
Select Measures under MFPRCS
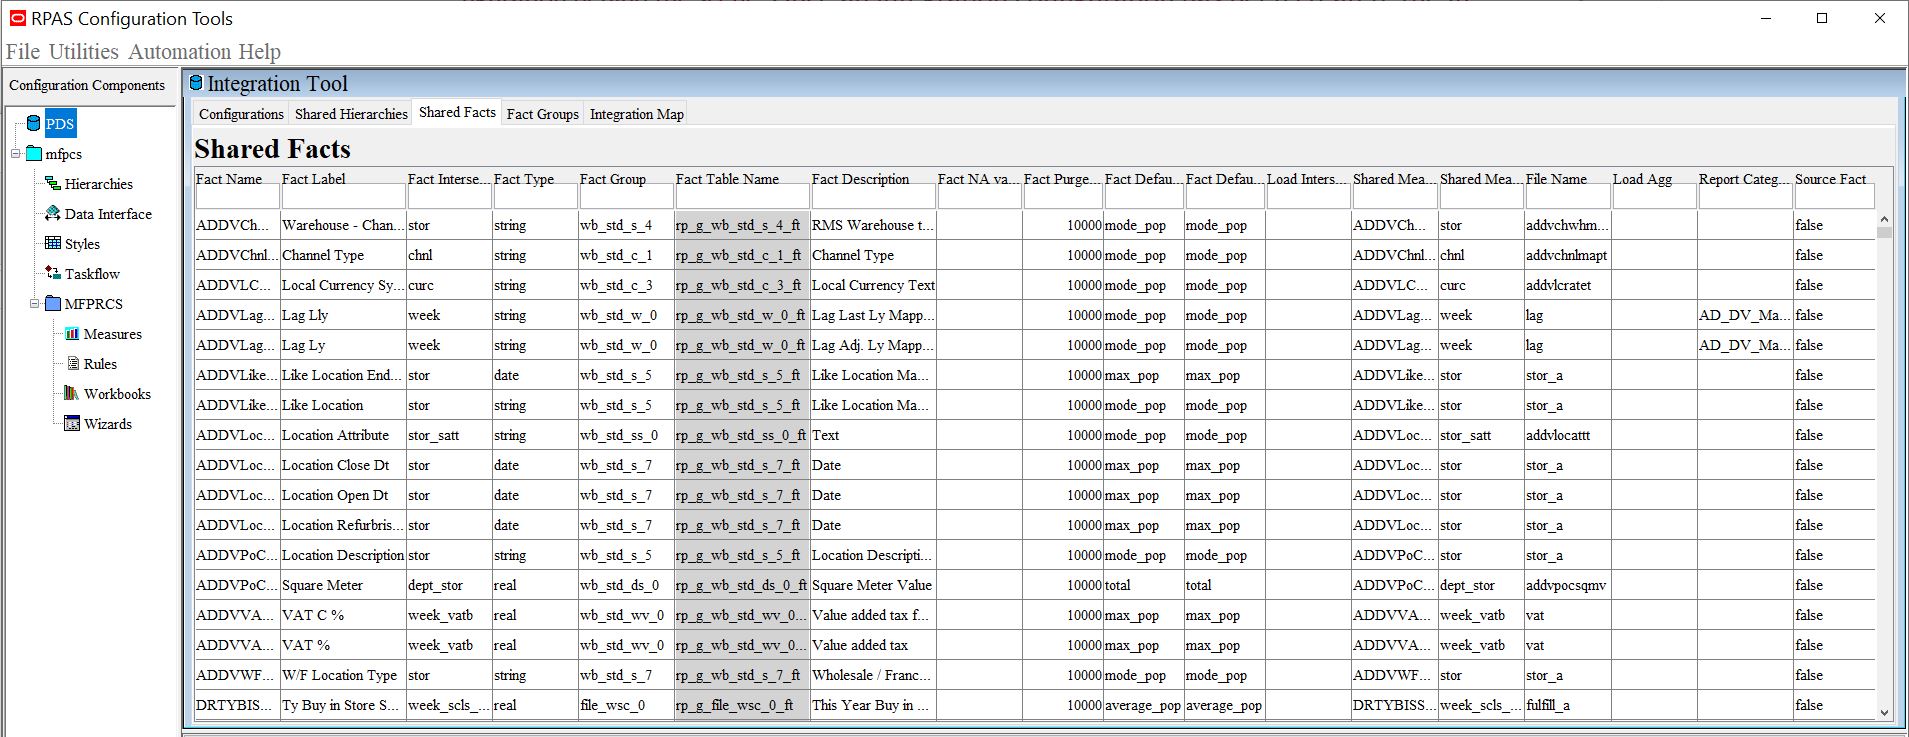pos(112,334)
